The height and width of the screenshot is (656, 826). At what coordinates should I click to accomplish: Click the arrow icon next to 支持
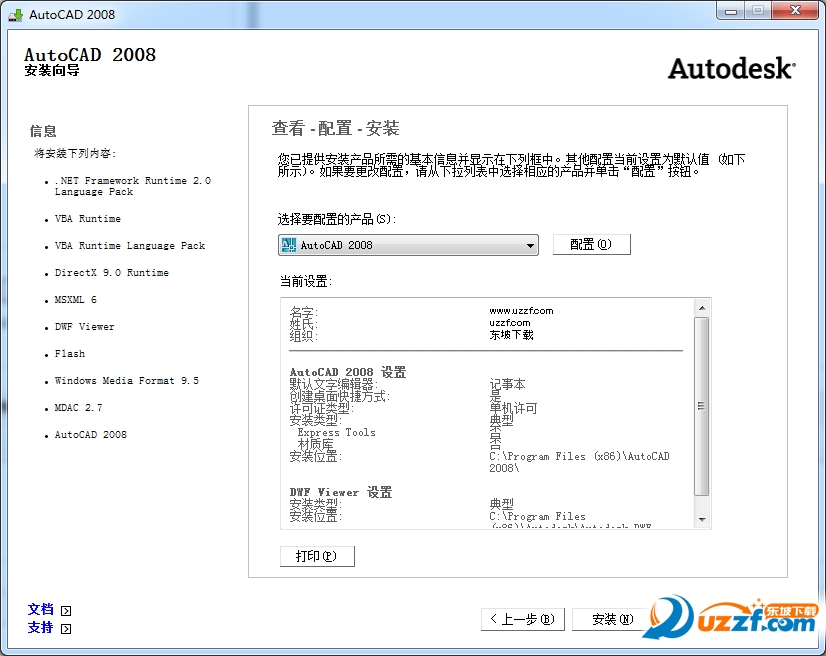pyautogui.click(x=66, y=629)
